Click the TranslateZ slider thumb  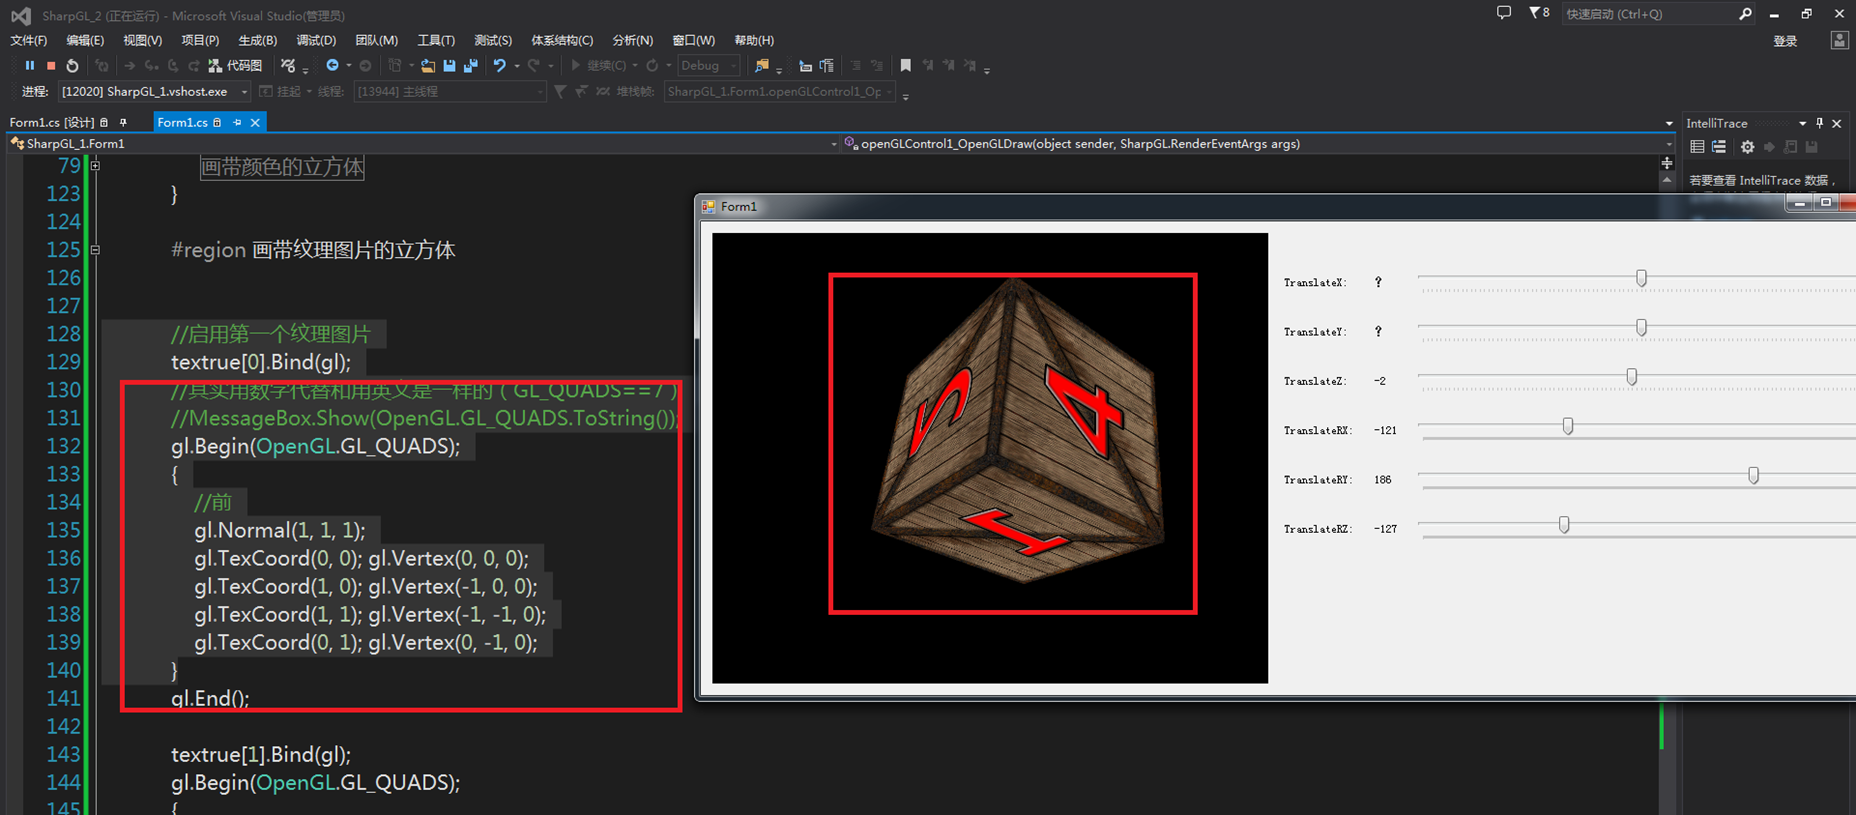(1632, 376)
